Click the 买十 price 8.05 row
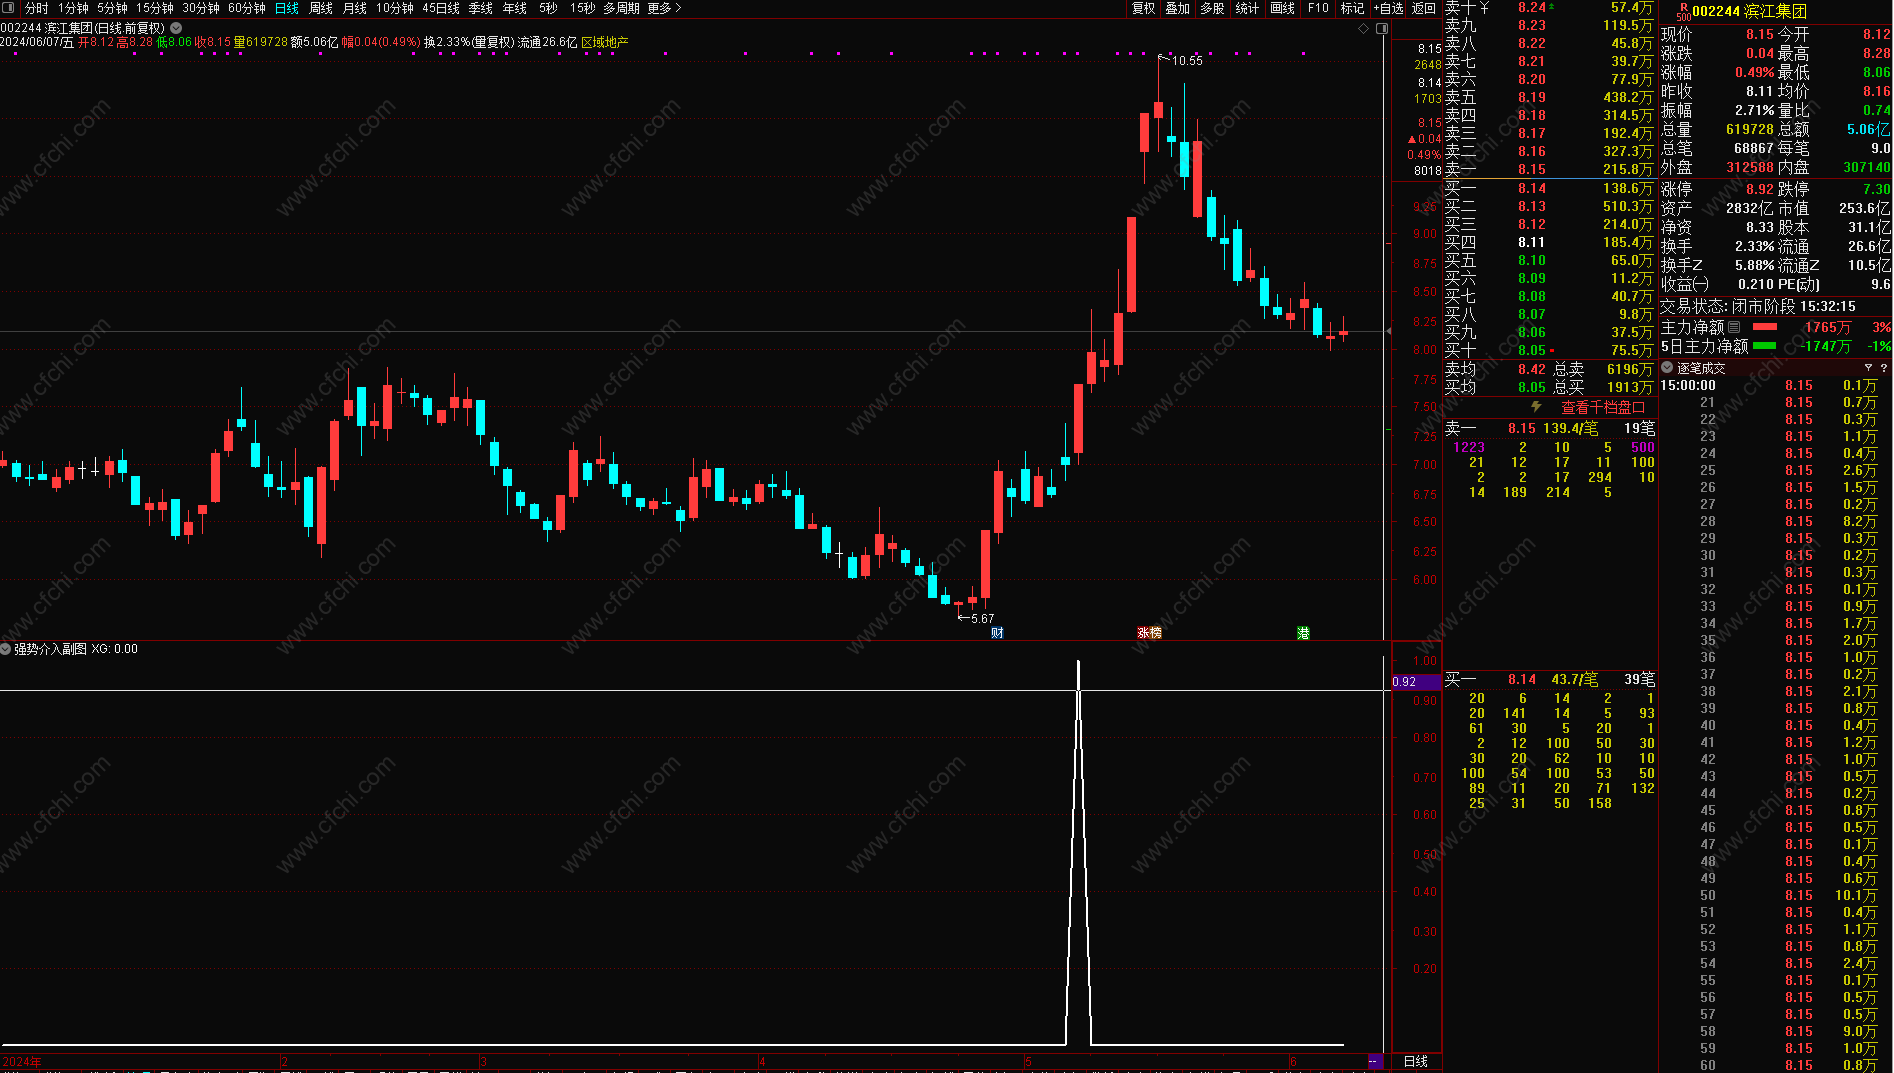 pyautogui.click(x=1549, y=350)
